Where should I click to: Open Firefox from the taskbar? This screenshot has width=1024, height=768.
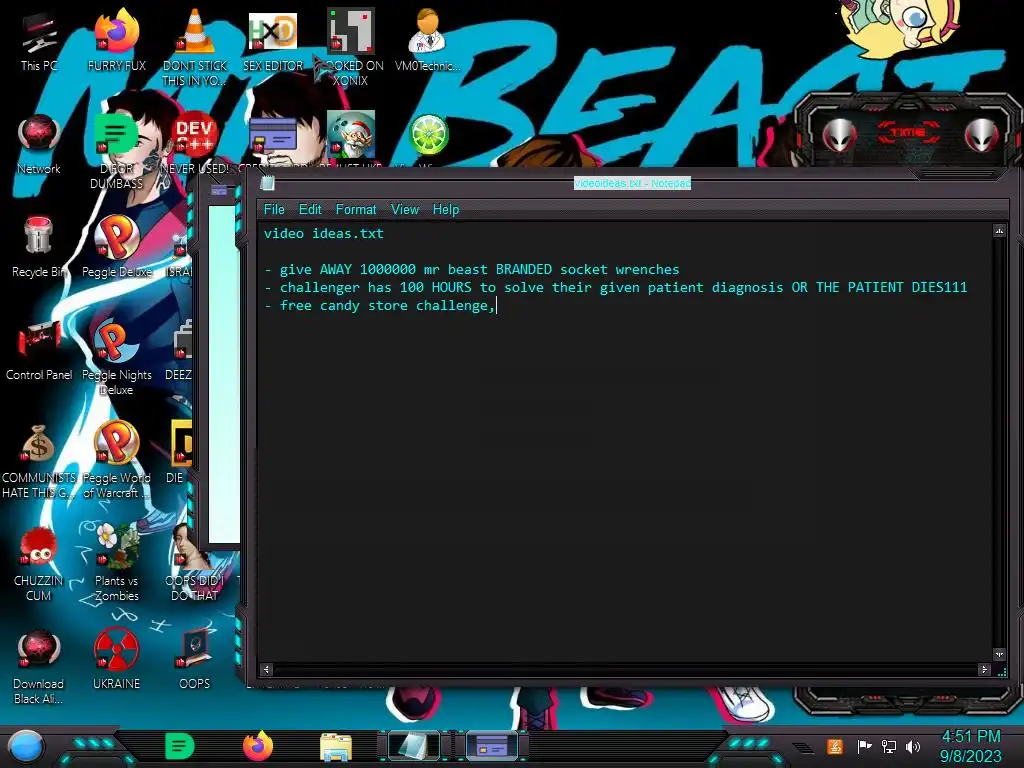pyautogui.click(x=258, y=746)
